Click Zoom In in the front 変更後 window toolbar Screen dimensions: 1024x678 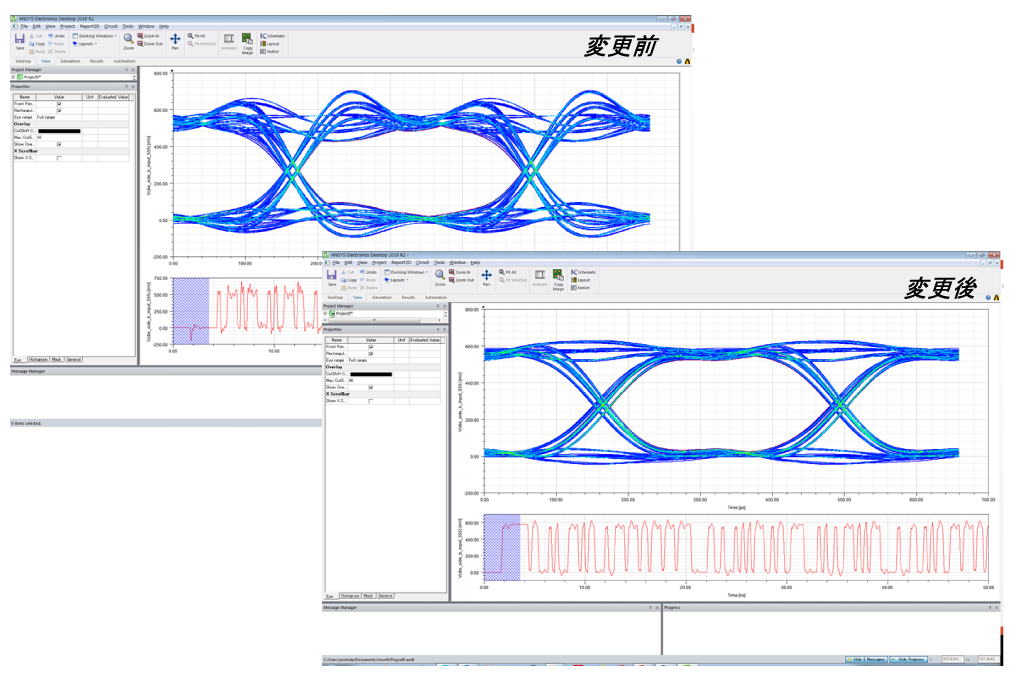[460, 272]
